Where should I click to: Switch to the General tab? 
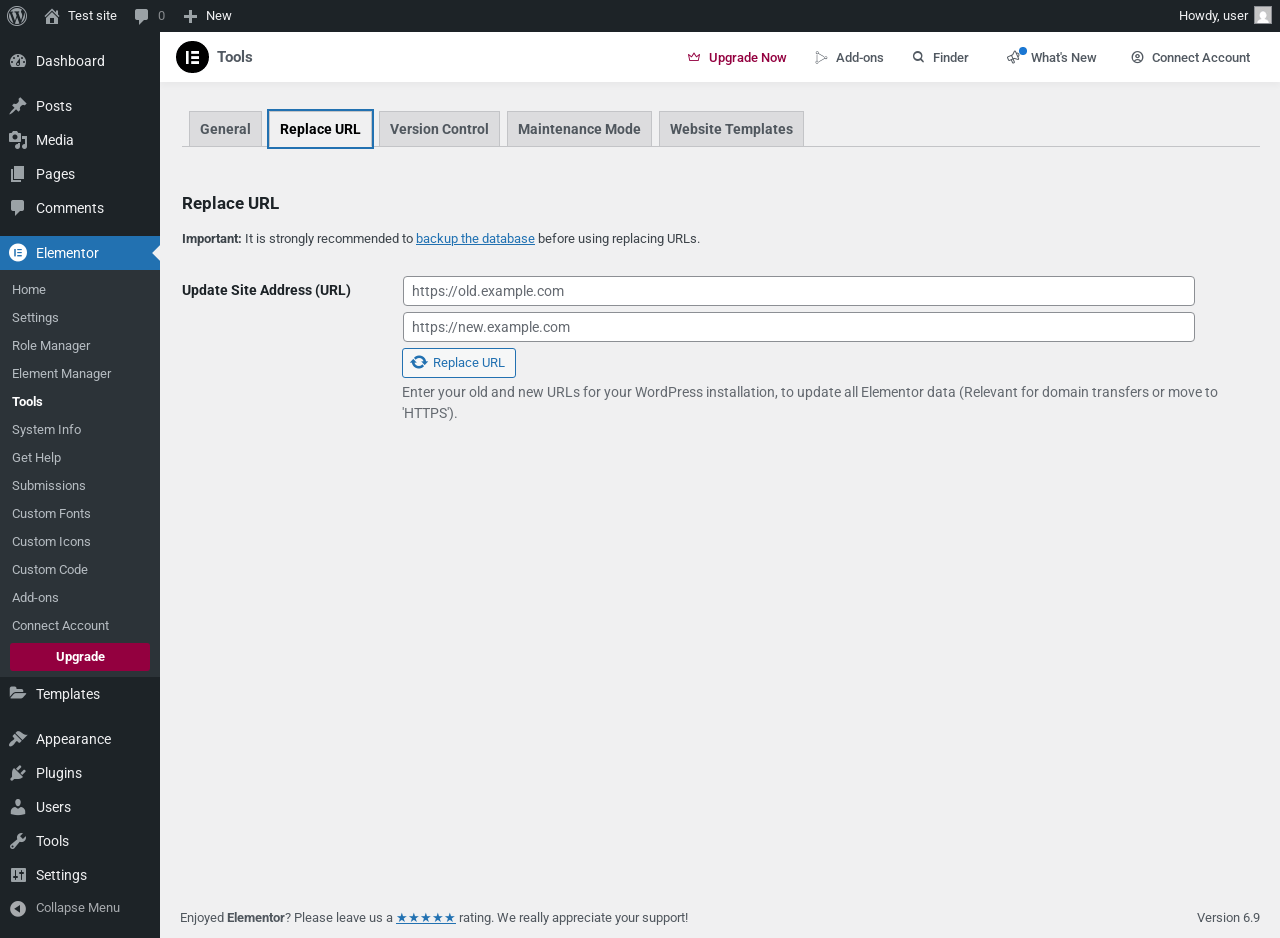(x=225, y=129)
